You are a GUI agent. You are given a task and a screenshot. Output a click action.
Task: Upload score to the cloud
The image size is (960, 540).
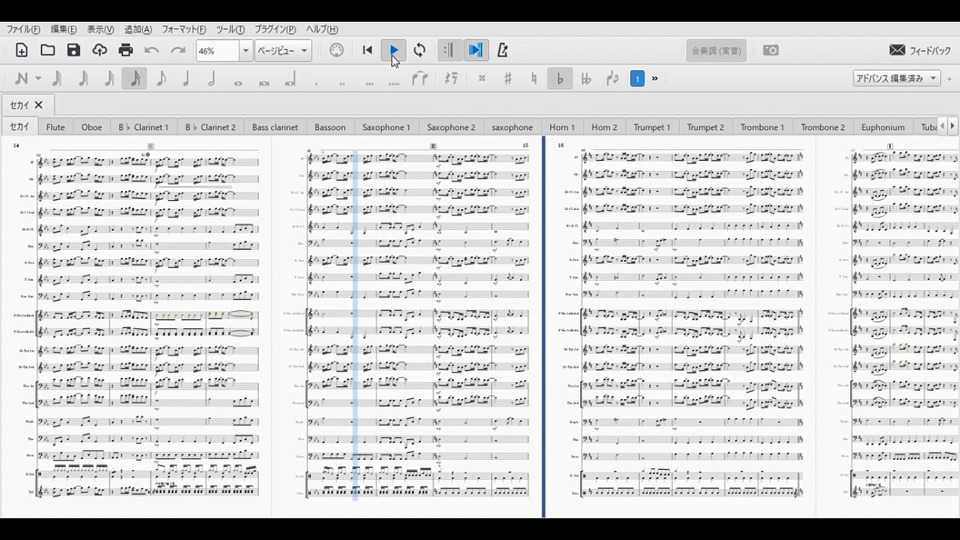[100, 50]
